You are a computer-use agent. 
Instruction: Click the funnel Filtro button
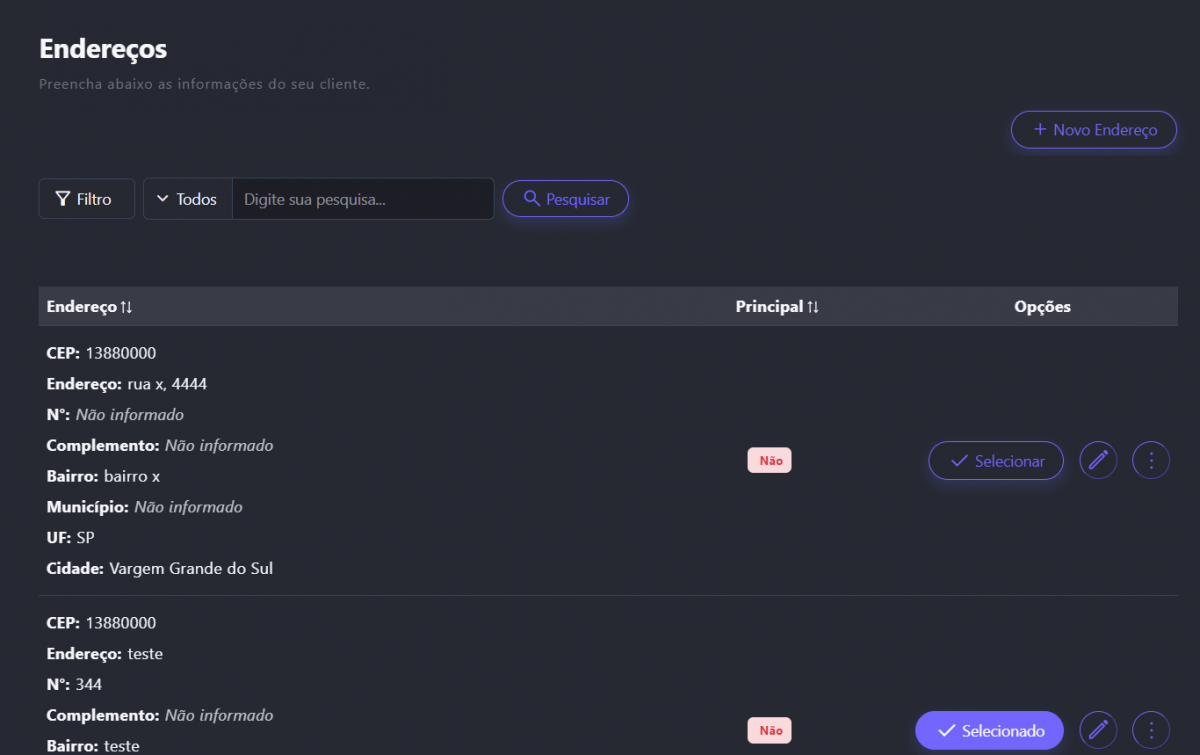(86, 199)
